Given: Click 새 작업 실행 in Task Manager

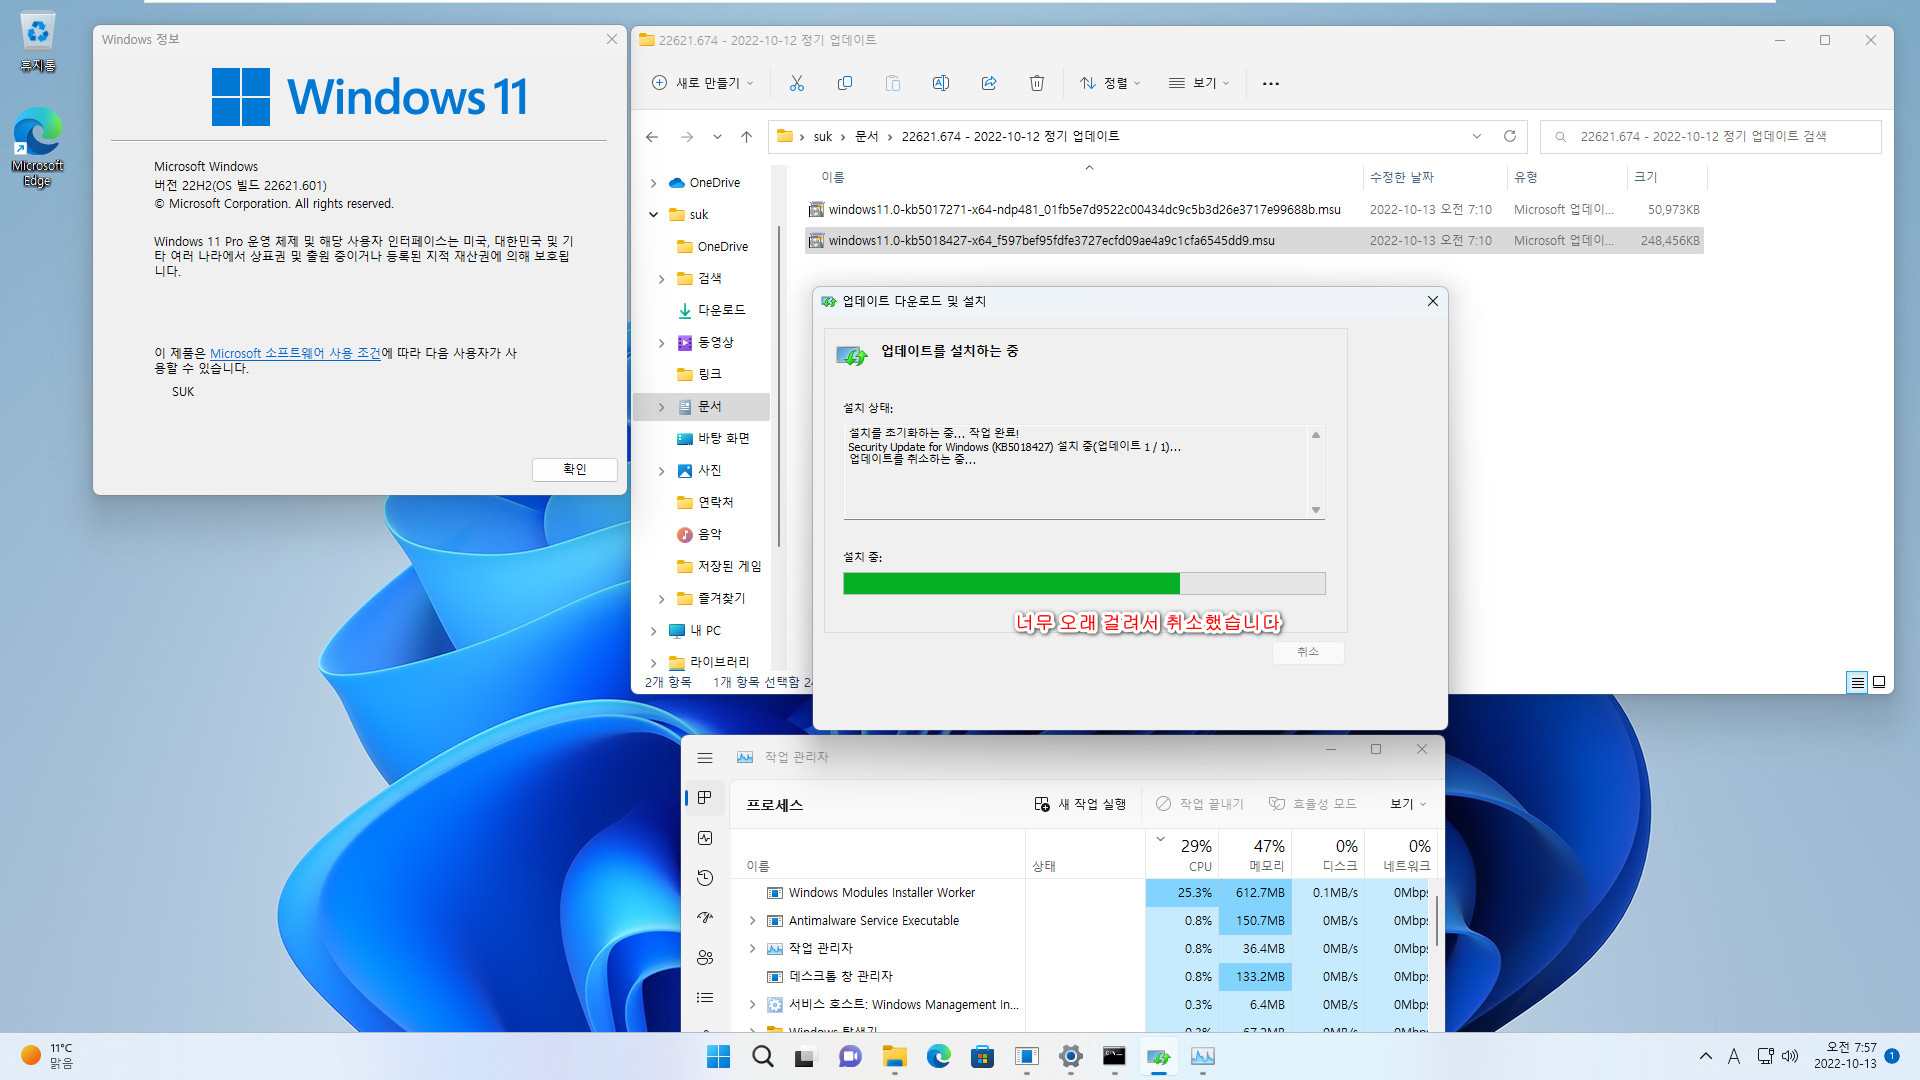Looking at the screenshot, I should tap(1080, 804).
